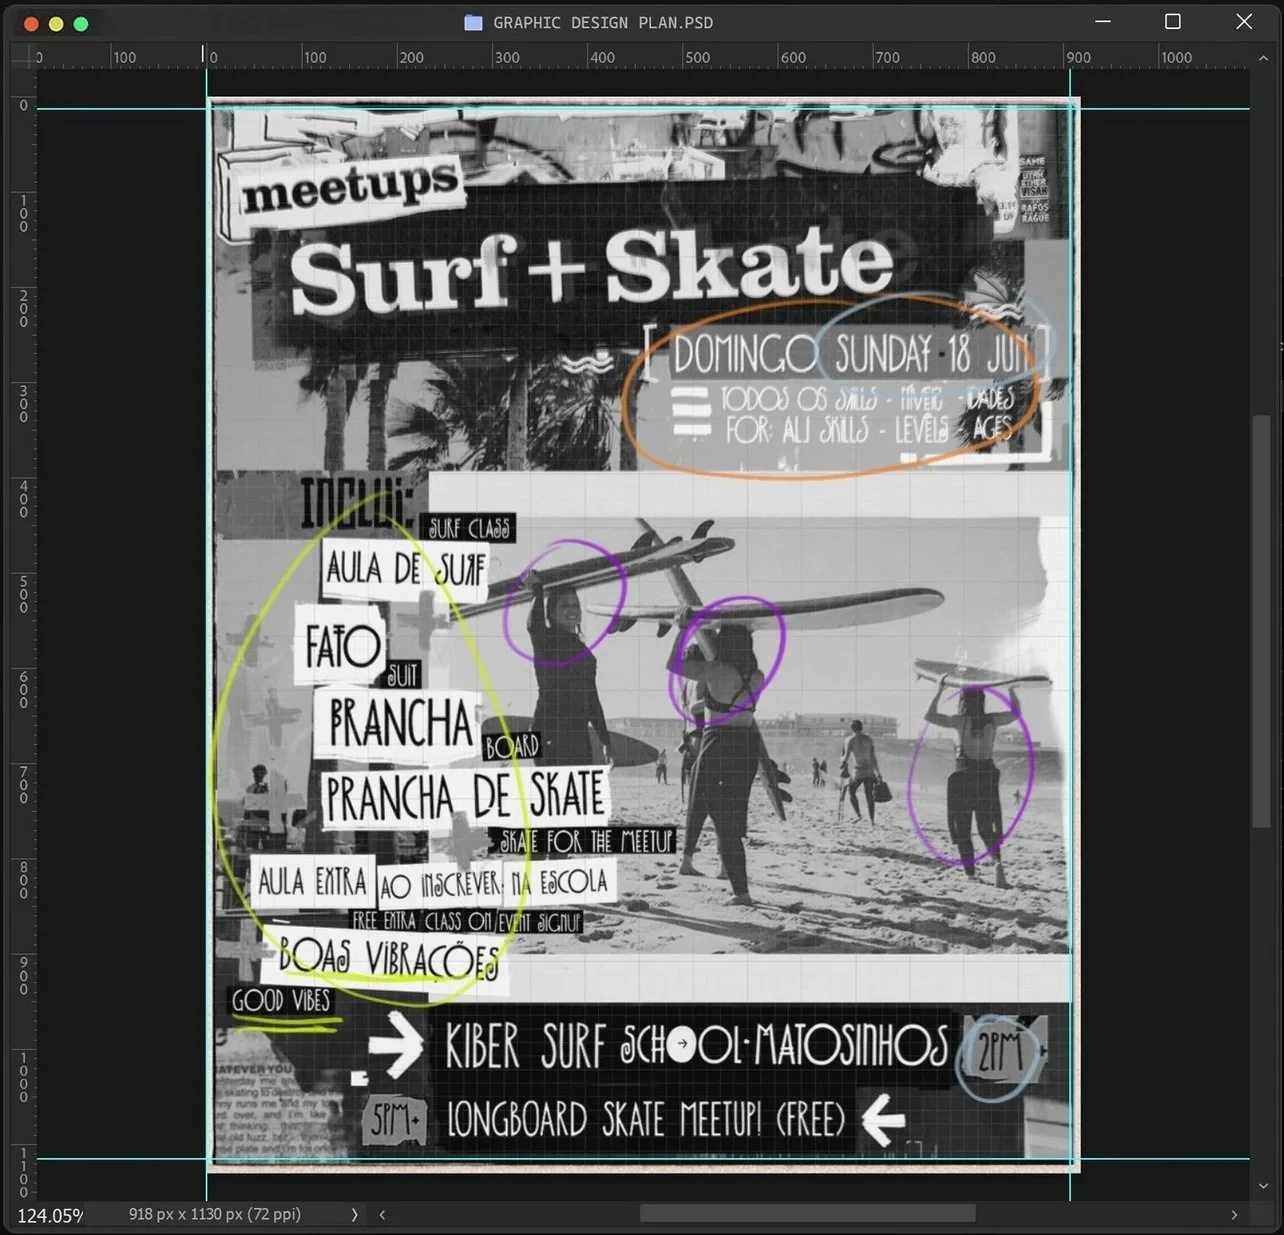
Task: Select the "Surf + Skate" headline on canvas
Action: (591, 267)
